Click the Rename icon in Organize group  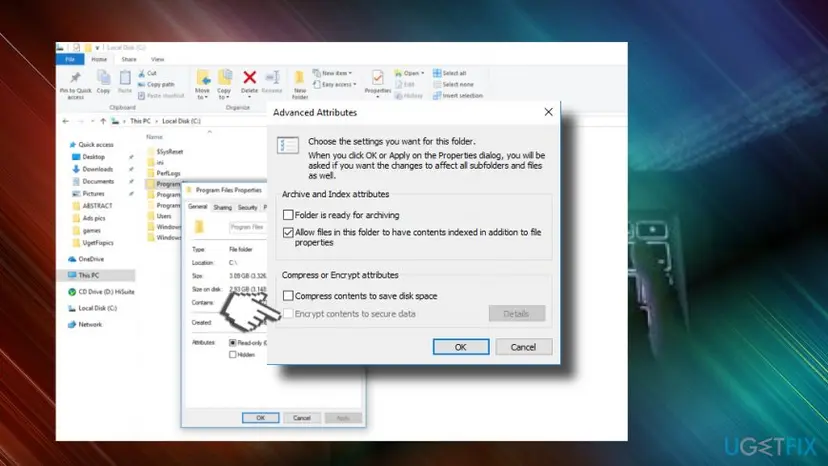(x=272, y=78)
